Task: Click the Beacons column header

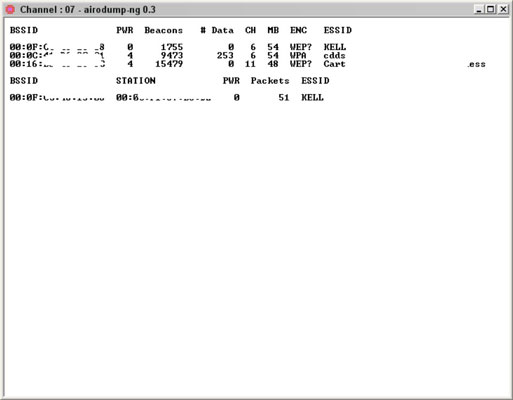Action: 164,30
